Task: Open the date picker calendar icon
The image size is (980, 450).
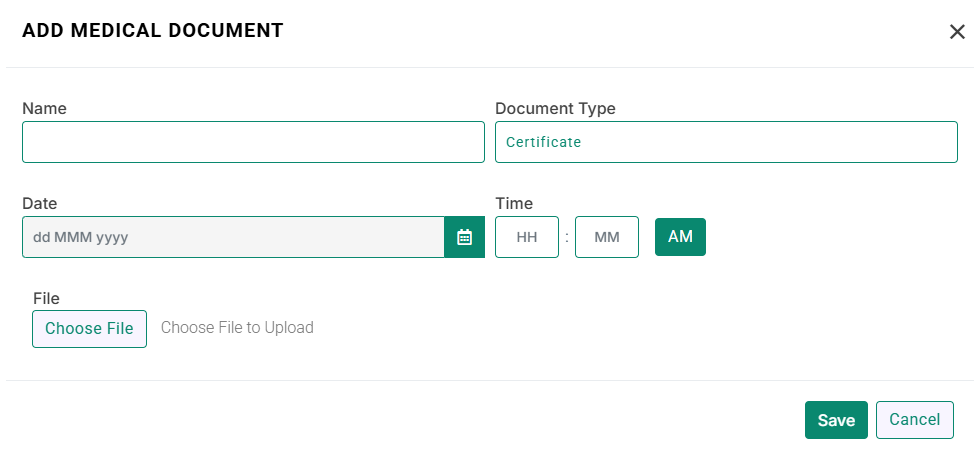Action: click(464, 237)
